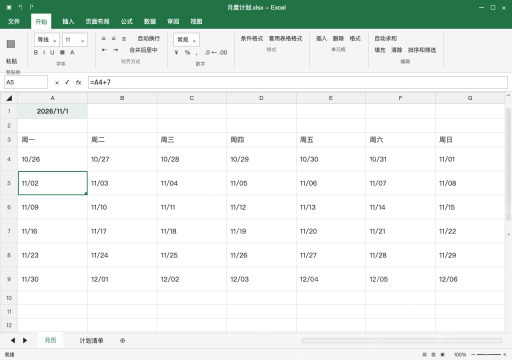Click the cell borders icon
The width and height of the screenshot is (512, 360).
(x=62, y=52)
